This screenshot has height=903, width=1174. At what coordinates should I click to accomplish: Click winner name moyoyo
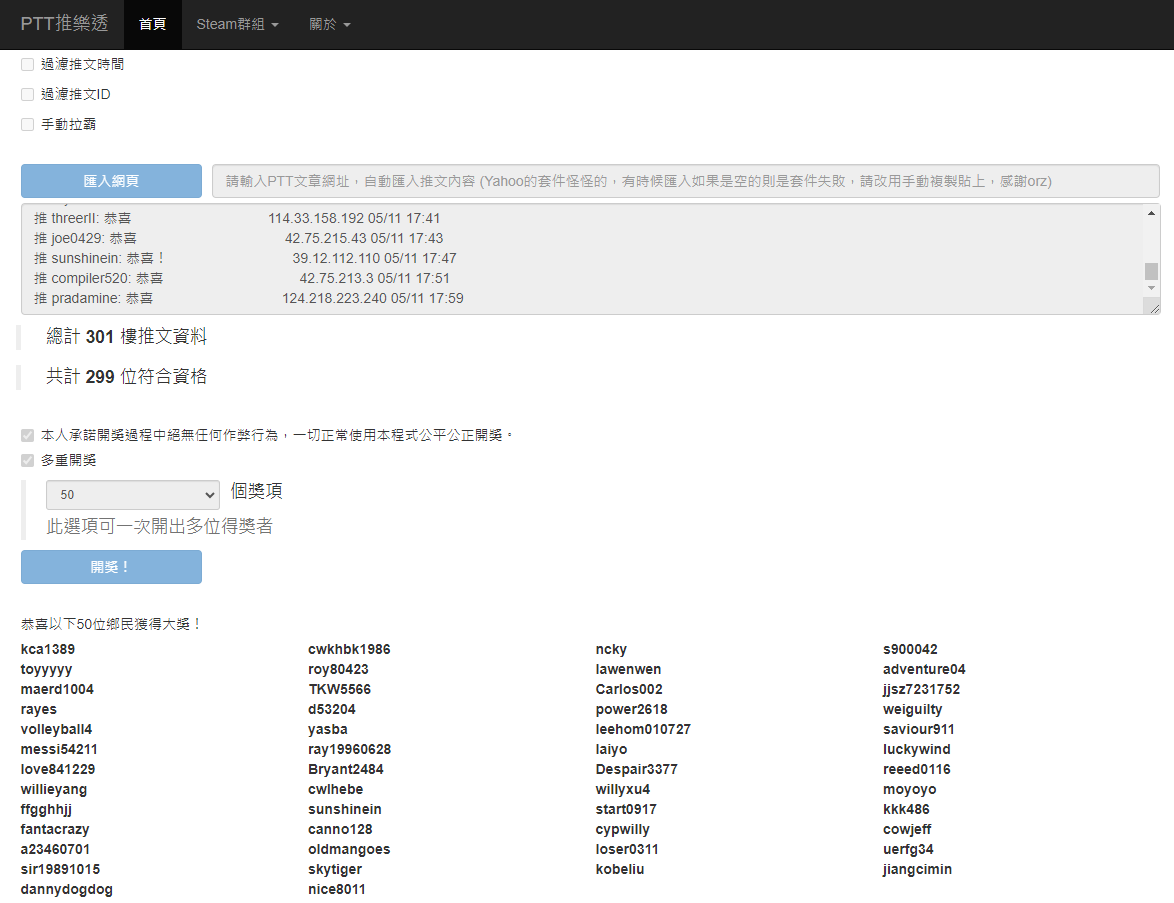[910, 789]
